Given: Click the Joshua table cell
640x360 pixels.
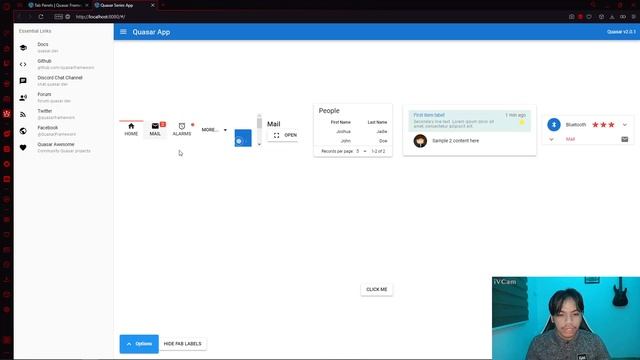Looking at the screenshot, I should pos(344,131).
